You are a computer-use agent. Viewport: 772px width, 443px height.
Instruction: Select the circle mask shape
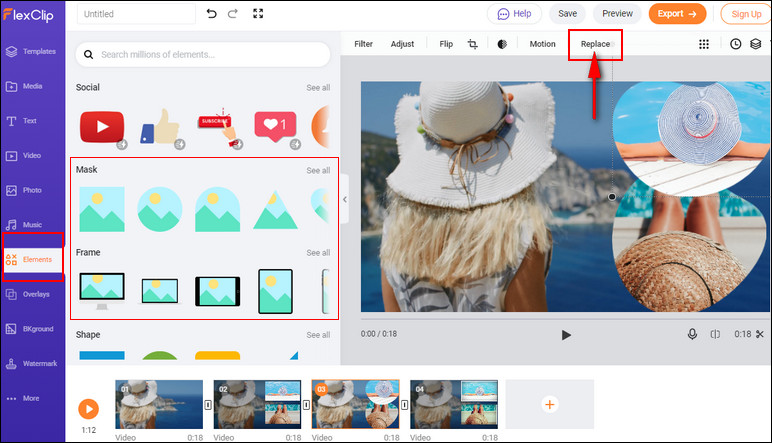point(160,209)
